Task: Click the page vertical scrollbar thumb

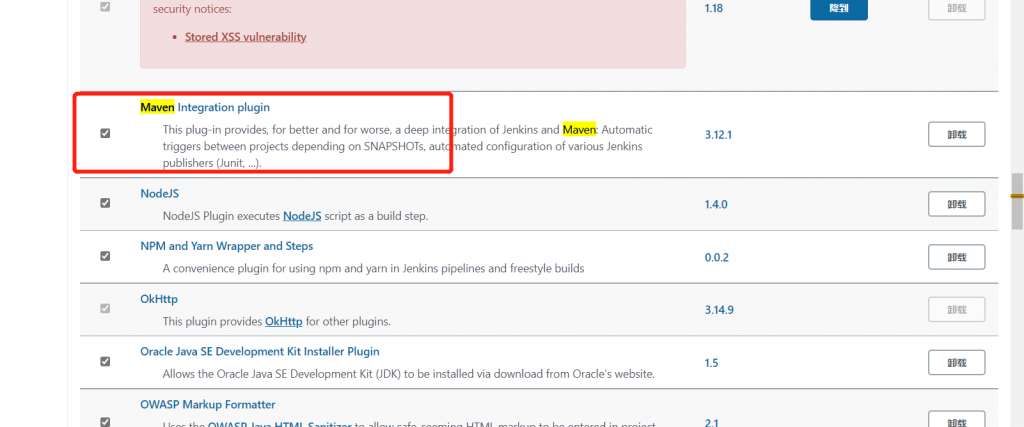Action: [x=1017, y=201]
